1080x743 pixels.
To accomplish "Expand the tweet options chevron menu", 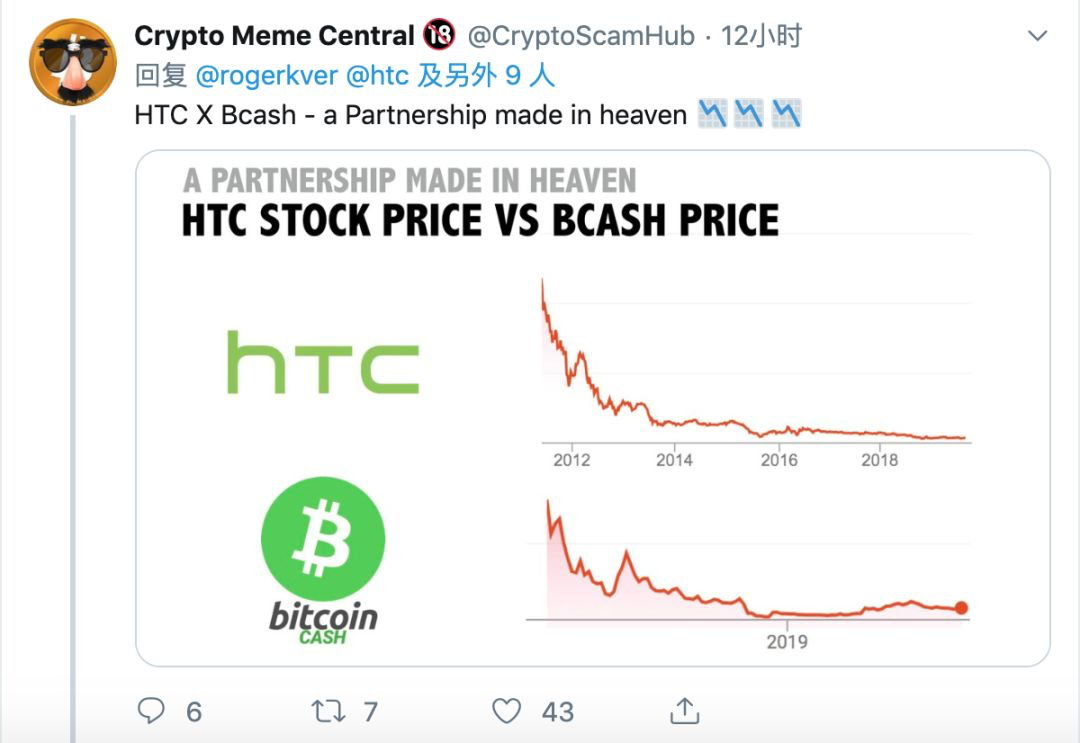I will 1037,36.
